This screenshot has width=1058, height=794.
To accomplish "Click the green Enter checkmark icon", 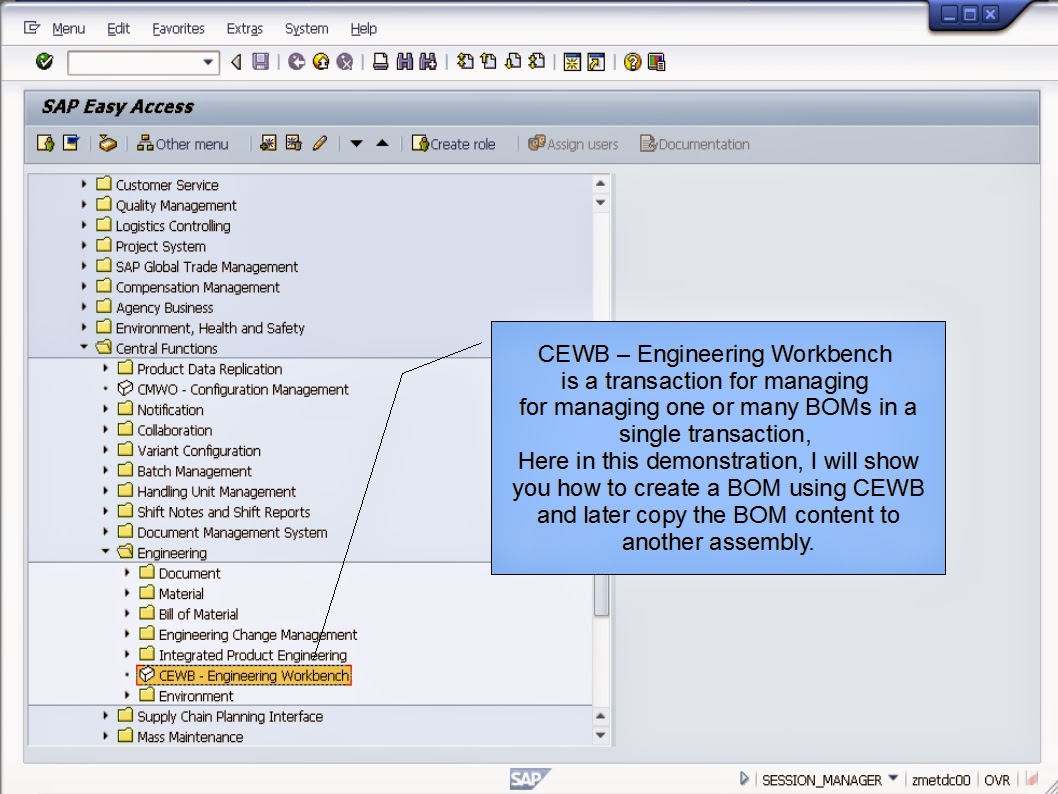I will click(43, 62).
